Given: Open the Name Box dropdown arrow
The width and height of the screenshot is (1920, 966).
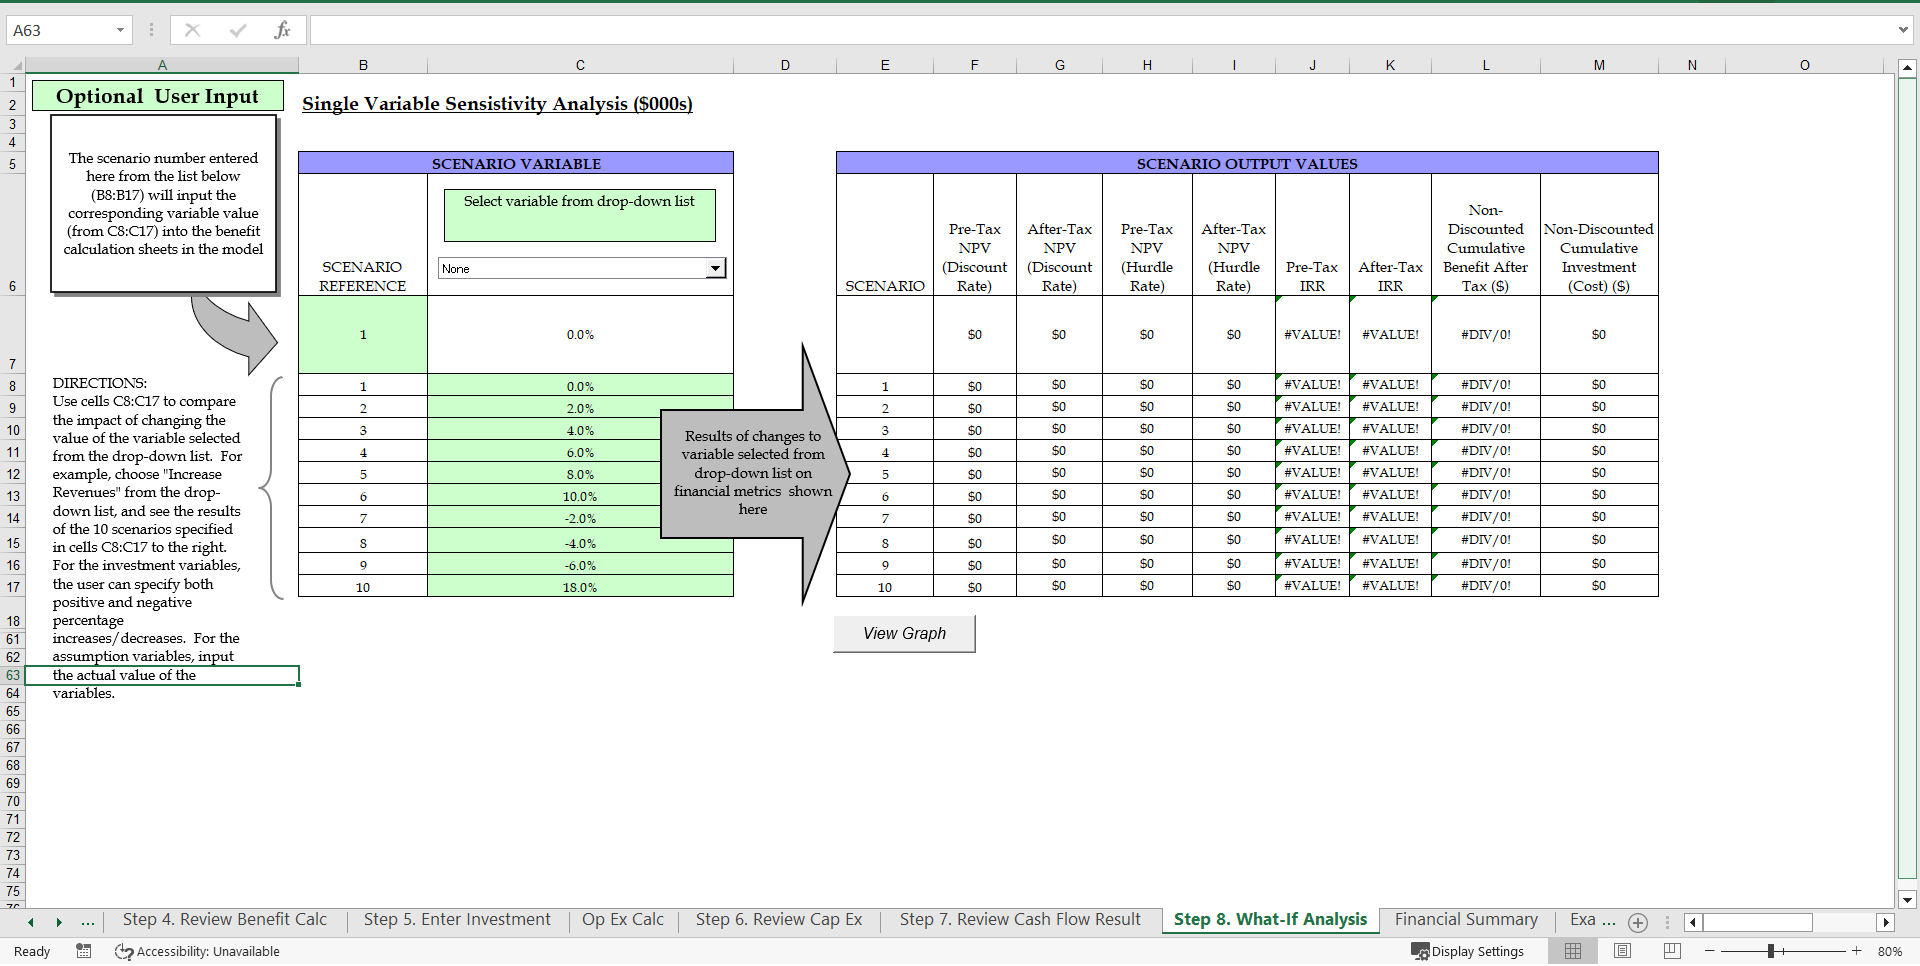Looking at the screenshot, I should click(x=122, y=30).
